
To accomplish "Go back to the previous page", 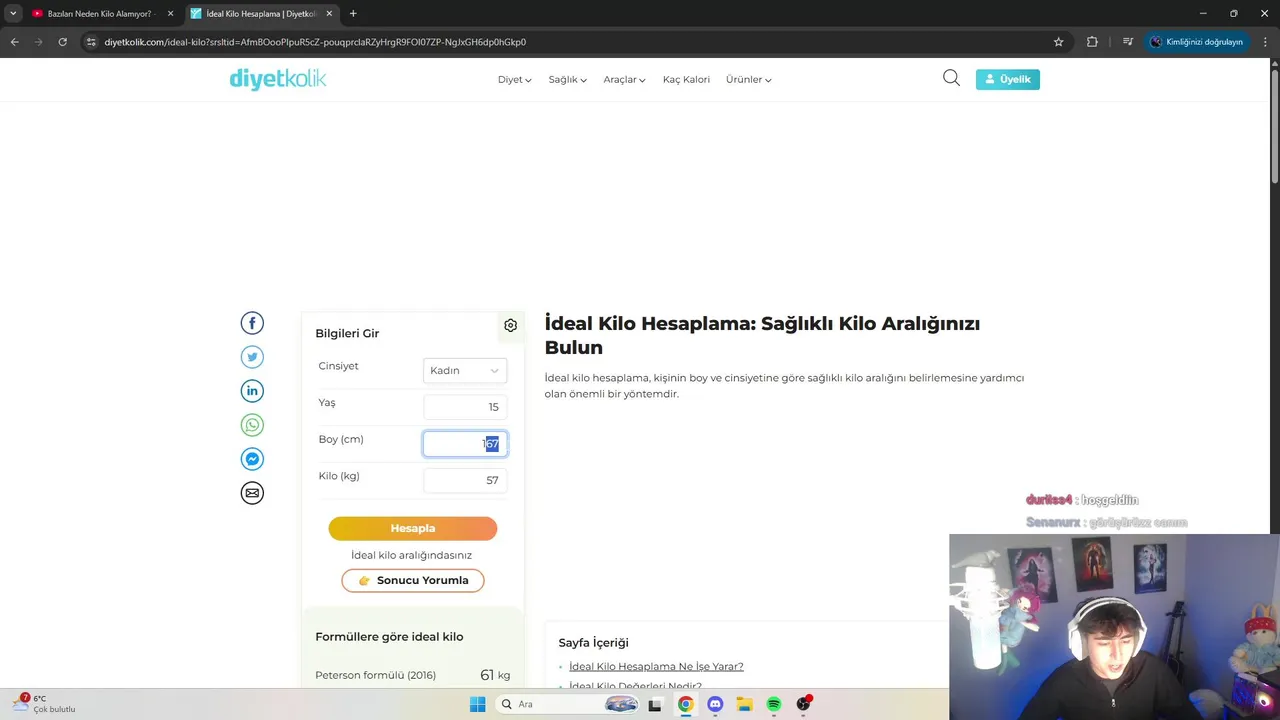I will tap(14, 42).
